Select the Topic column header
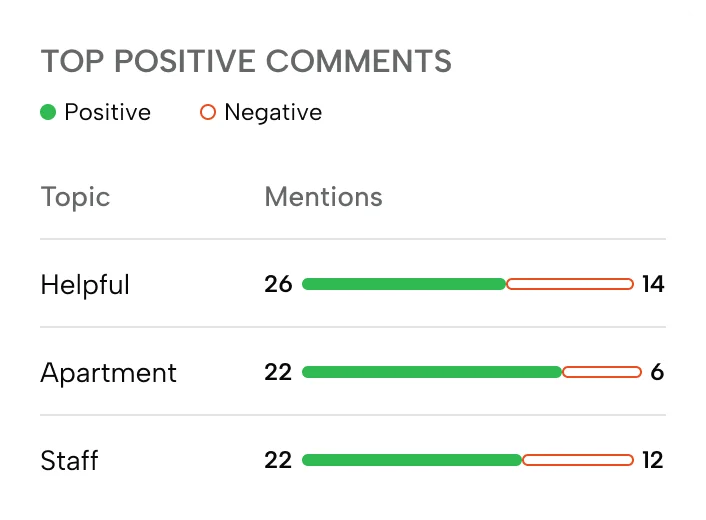This screenshot has height=520, width=706. (75, 197)
